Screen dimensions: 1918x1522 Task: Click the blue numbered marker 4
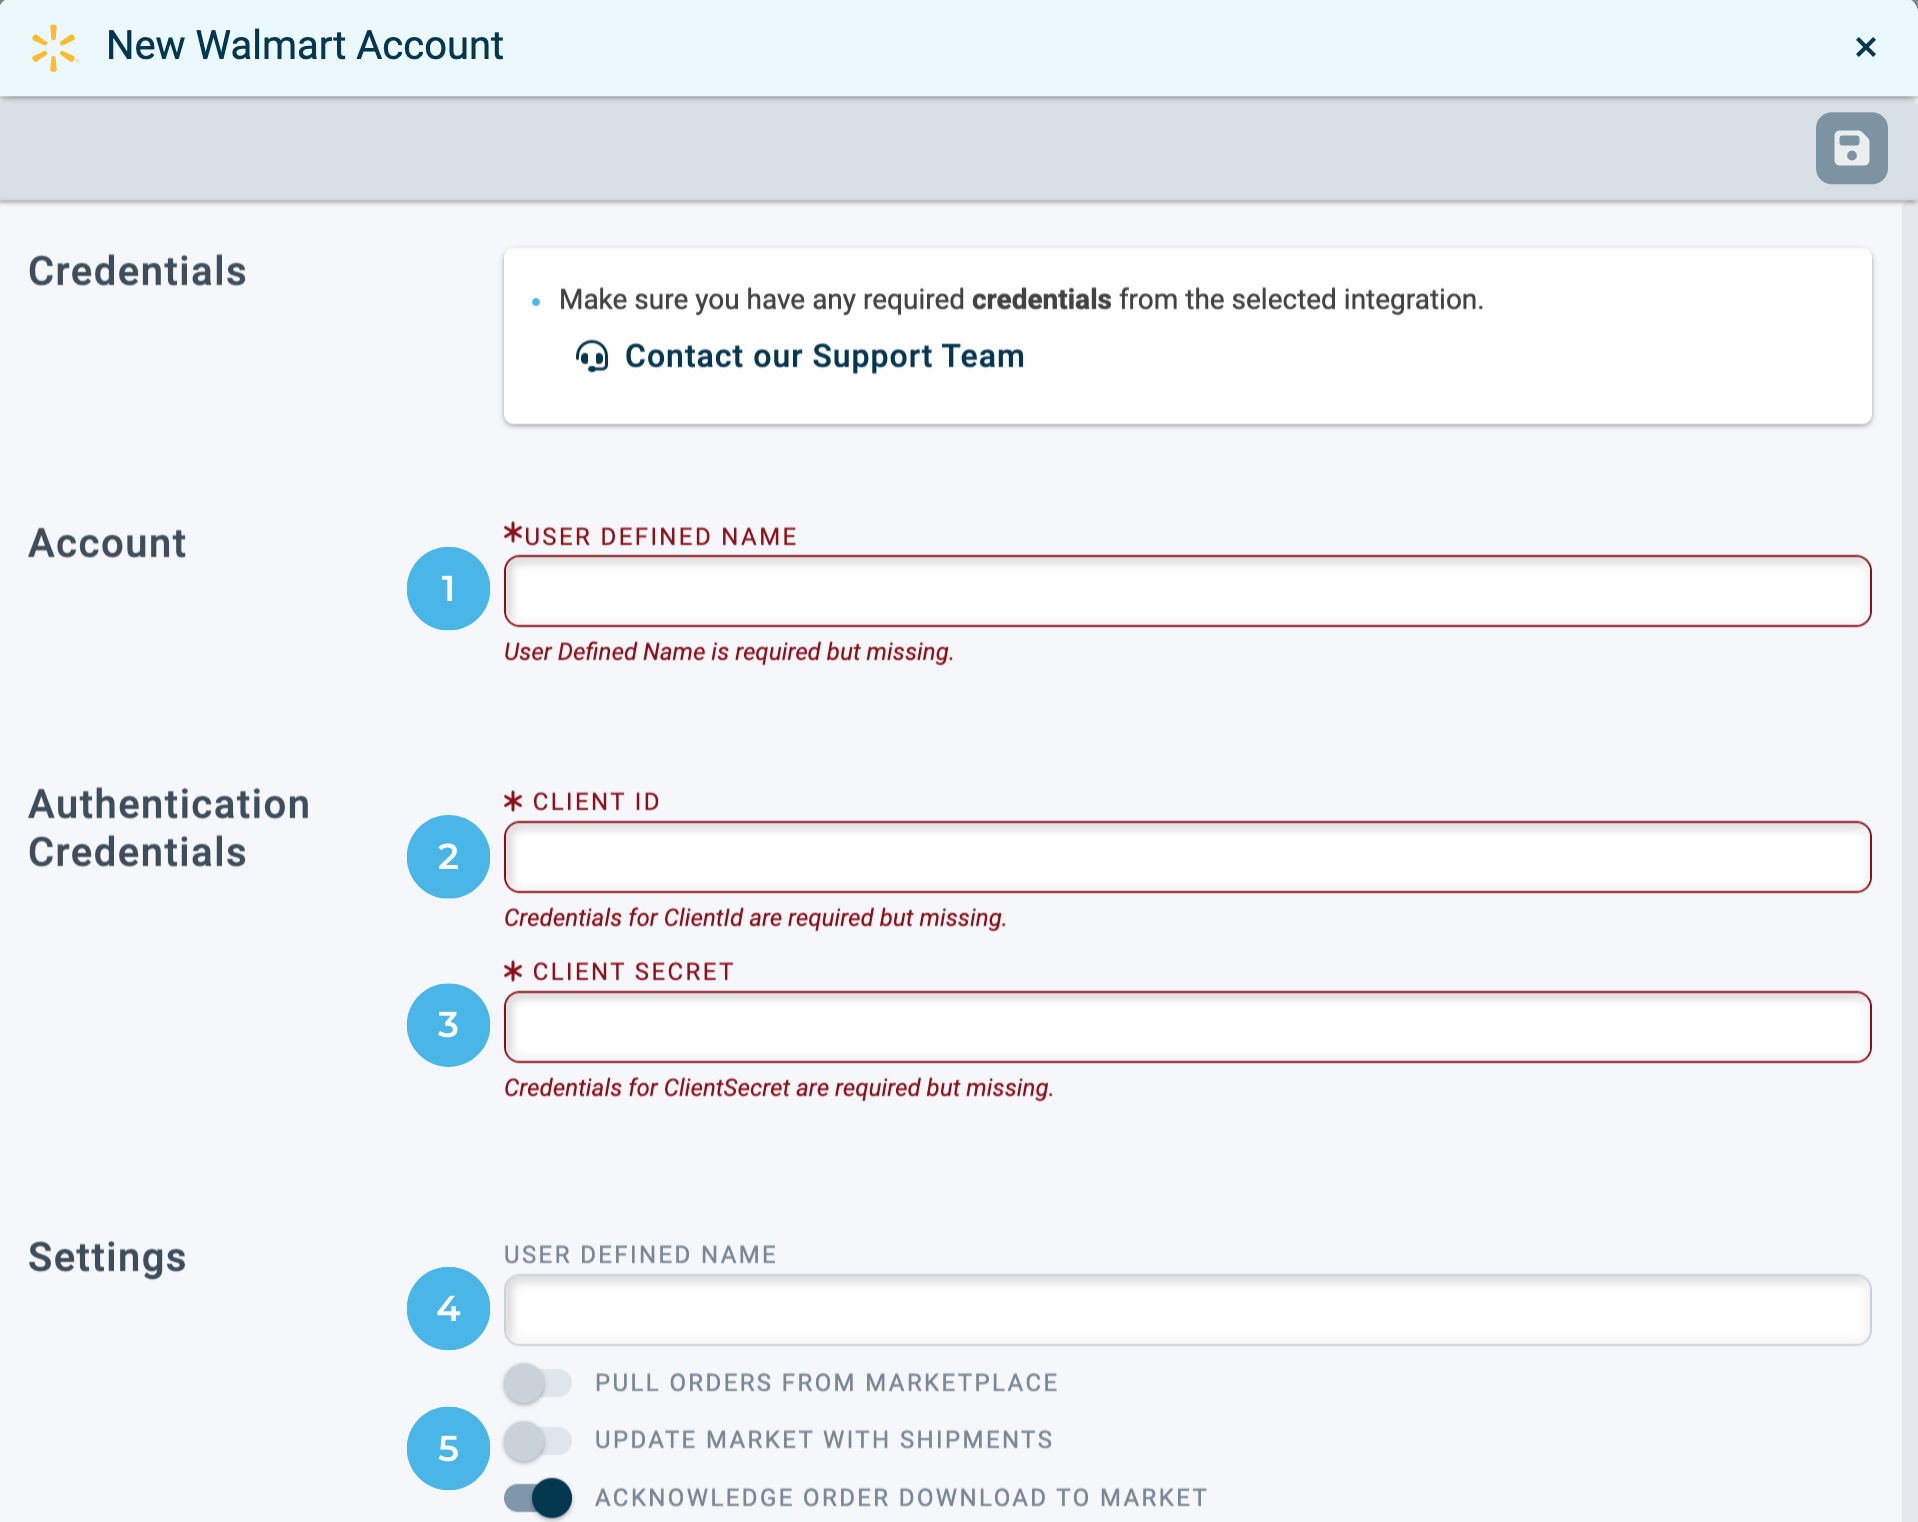click(x=447, y=1308)
